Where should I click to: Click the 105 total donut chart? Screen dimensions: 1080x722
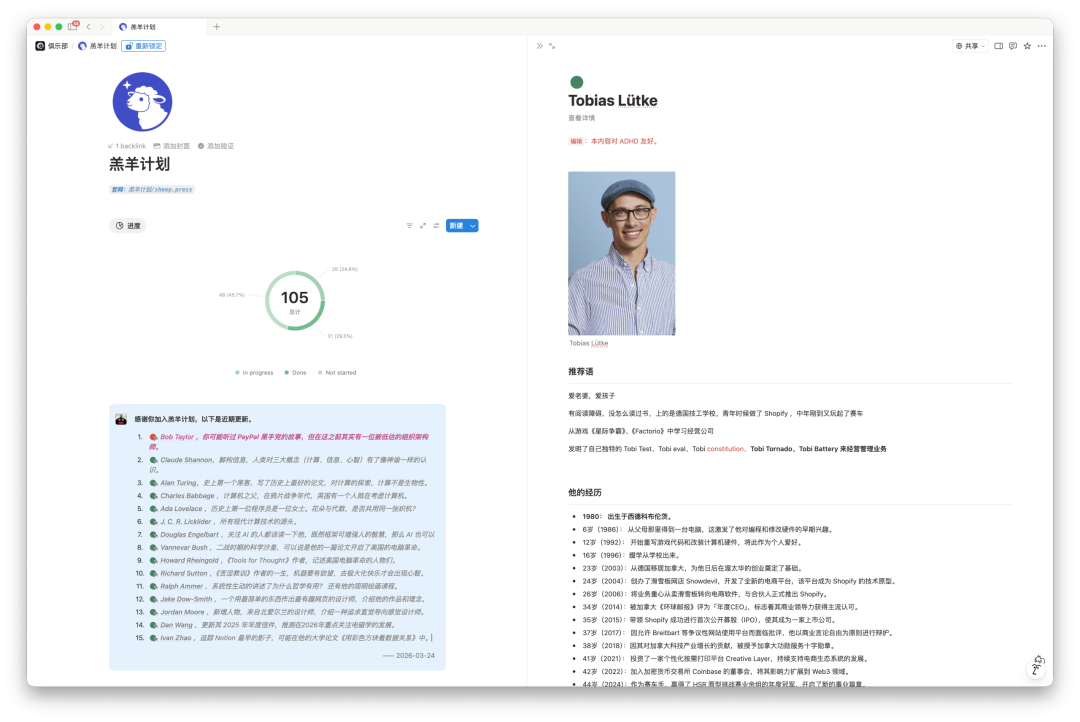pos(295,300)
